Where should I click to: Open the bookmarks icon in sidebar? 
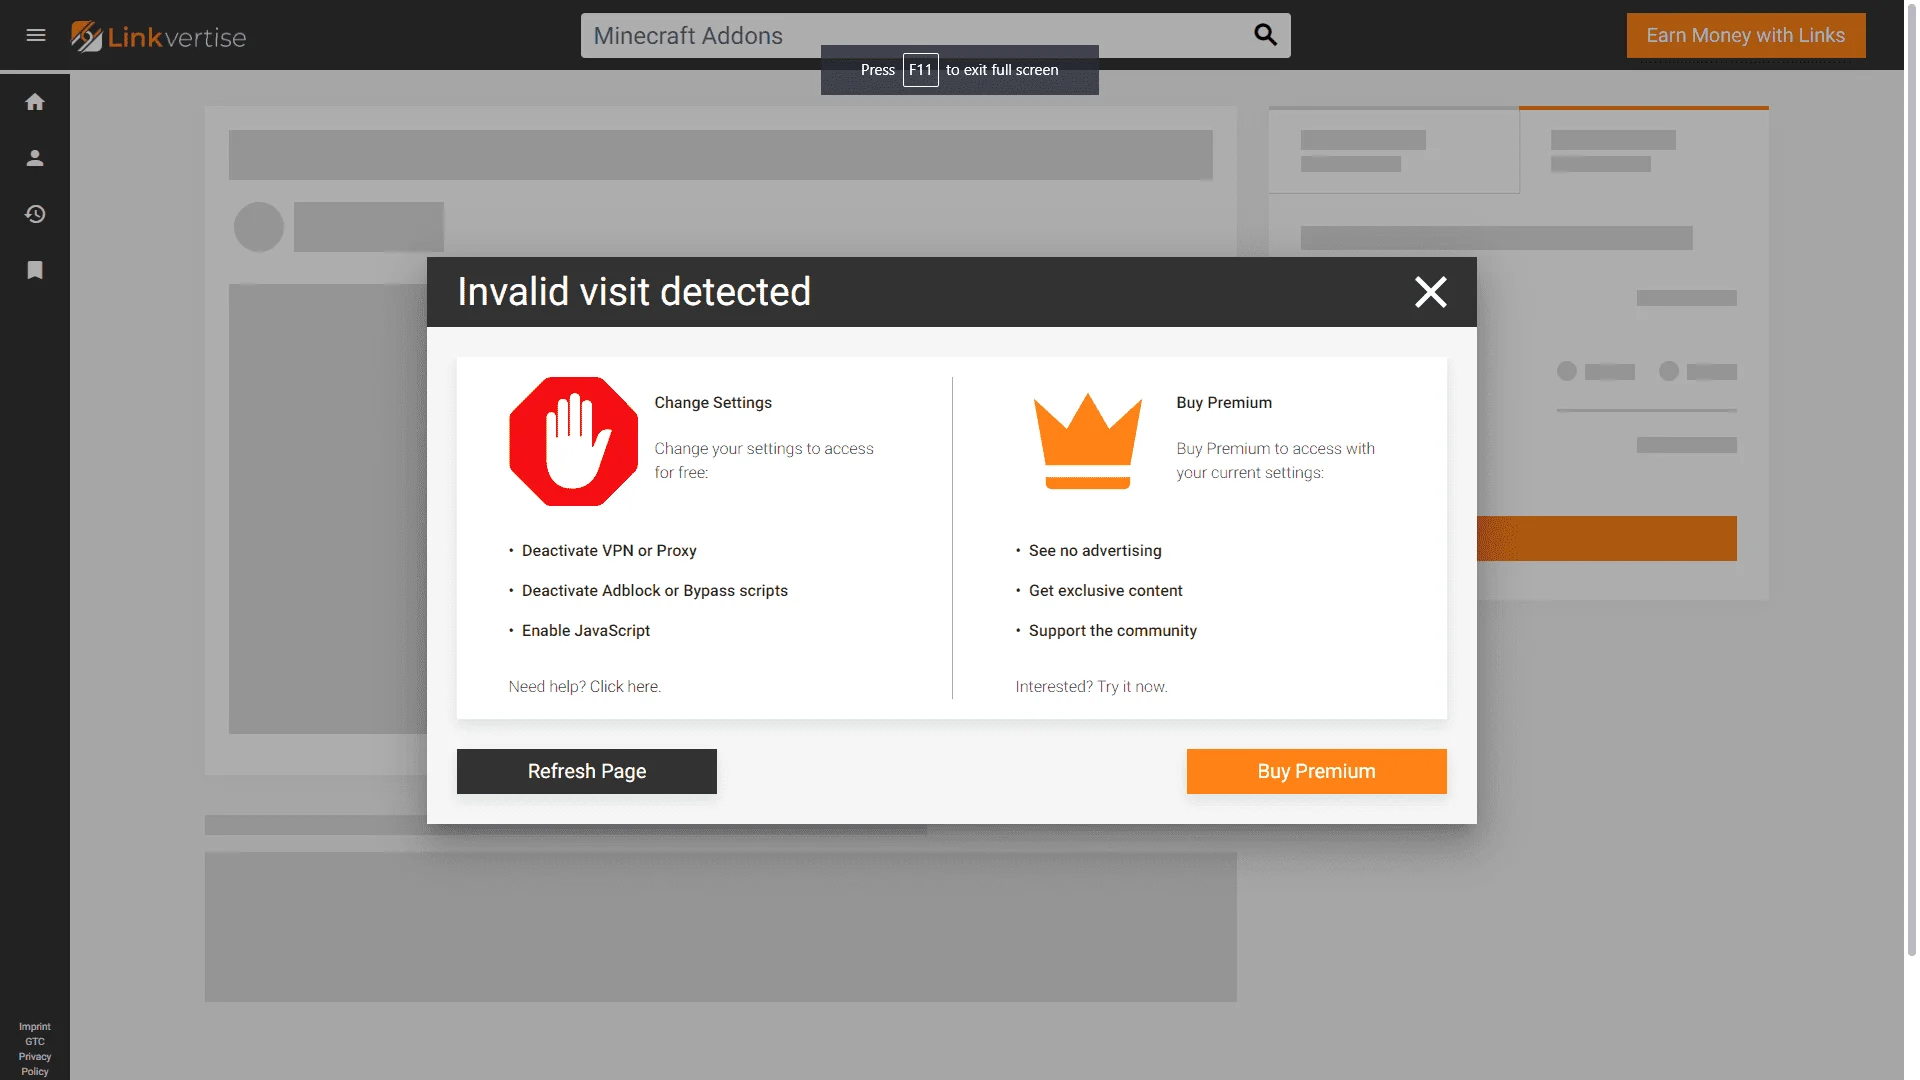pyautogui.click(x=35, y=270)
